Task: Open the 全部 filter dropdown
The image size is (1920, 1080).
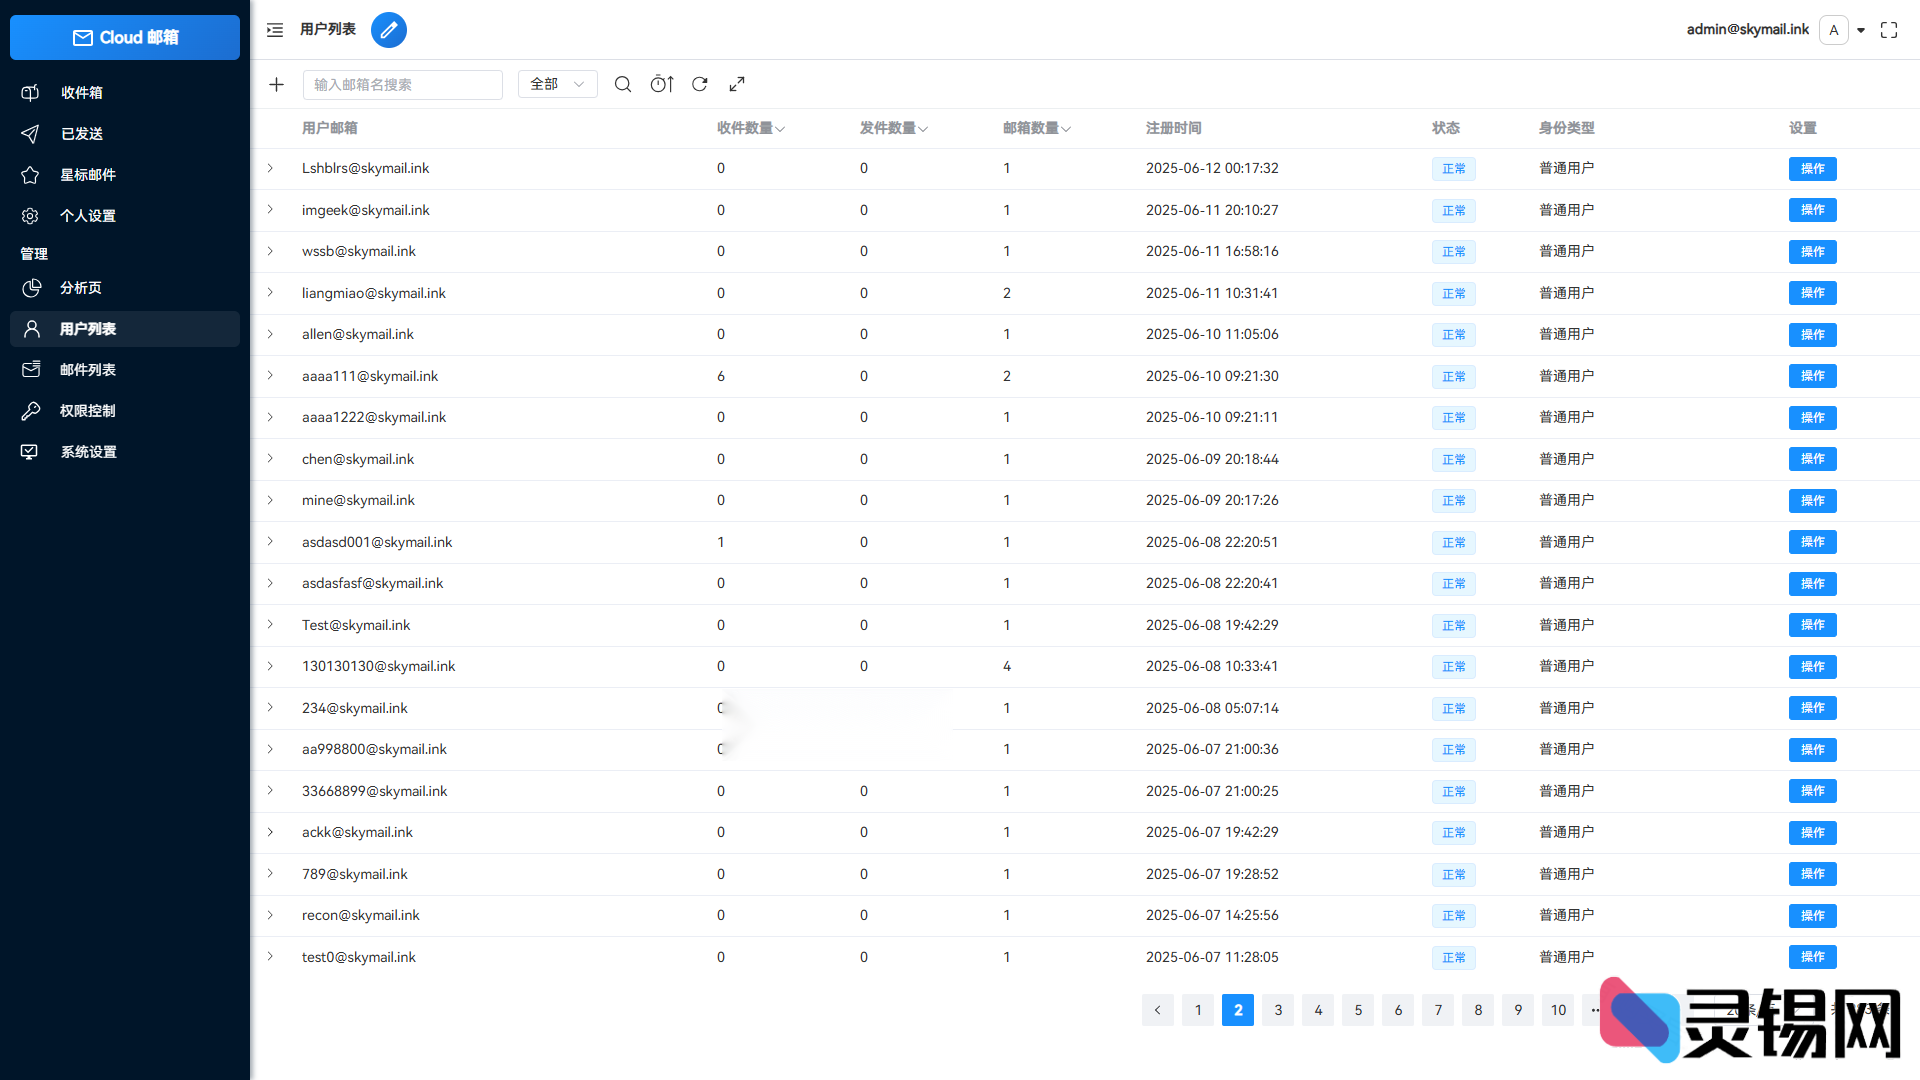Action: pyautogui.click(x=556, y=84)
